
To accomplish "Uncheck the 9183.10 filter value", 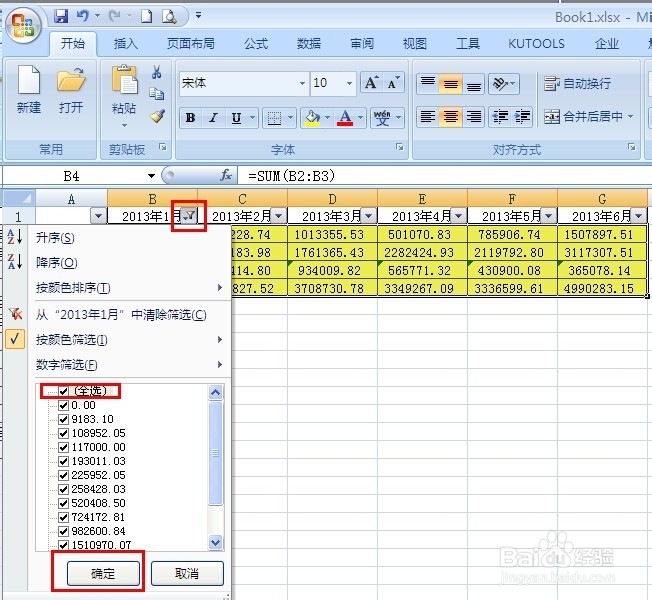I will click(64, 419).
